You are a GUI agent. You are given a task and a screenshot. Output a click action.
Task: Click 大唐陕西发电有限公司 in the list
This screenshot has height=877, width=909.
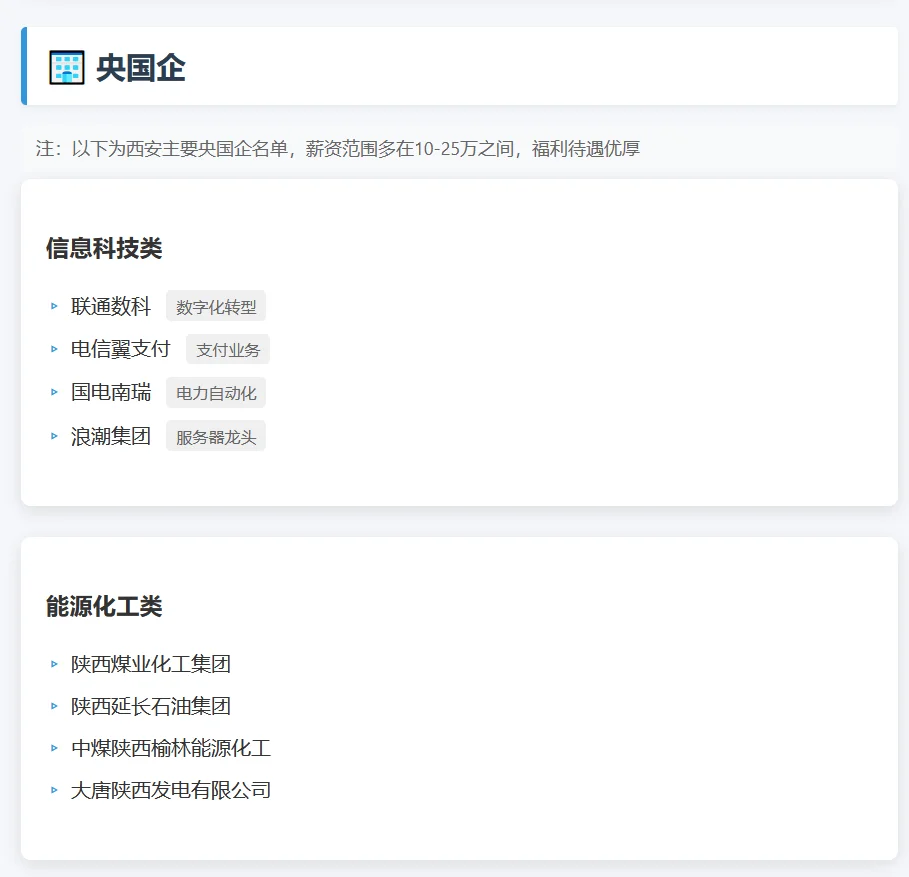point(171,790)
